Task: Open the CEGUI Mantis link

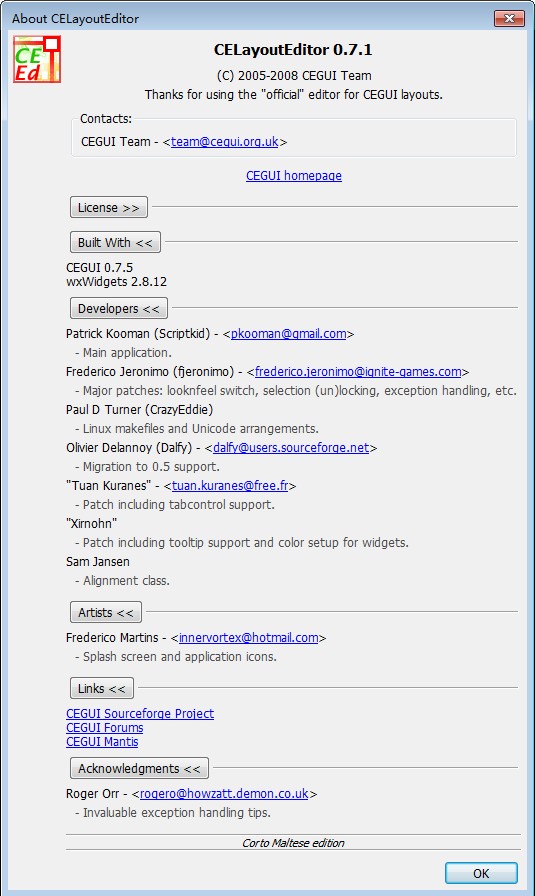Action: pyautogui.click(x=102, y=742)
